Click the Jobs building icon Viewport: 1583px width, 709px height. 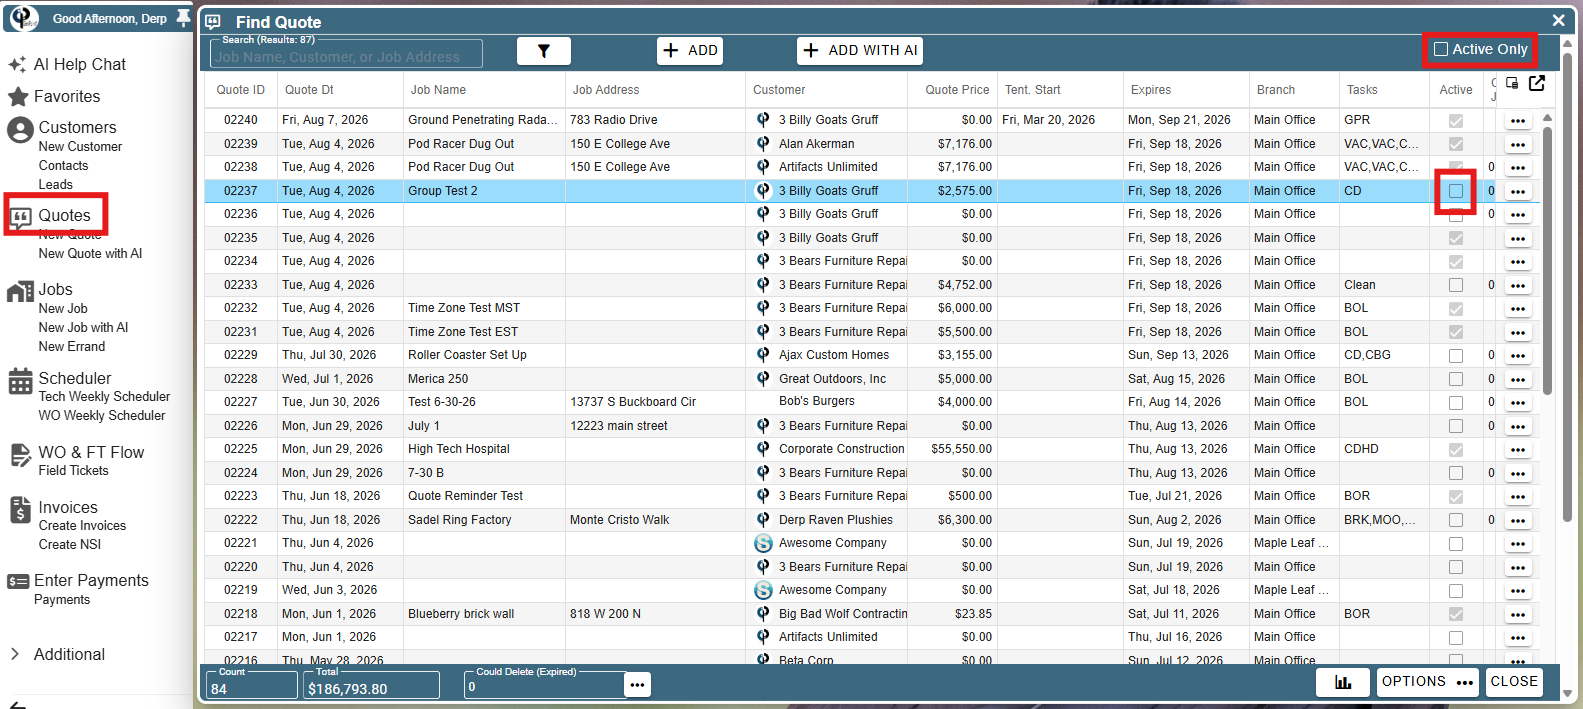click(20, 291)
